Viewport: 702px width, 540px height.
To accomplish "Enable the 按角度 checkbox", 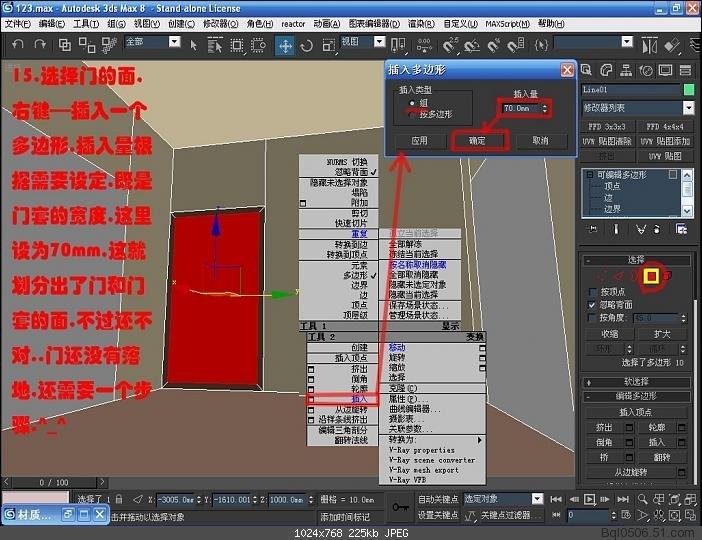I will pos(593,317).
